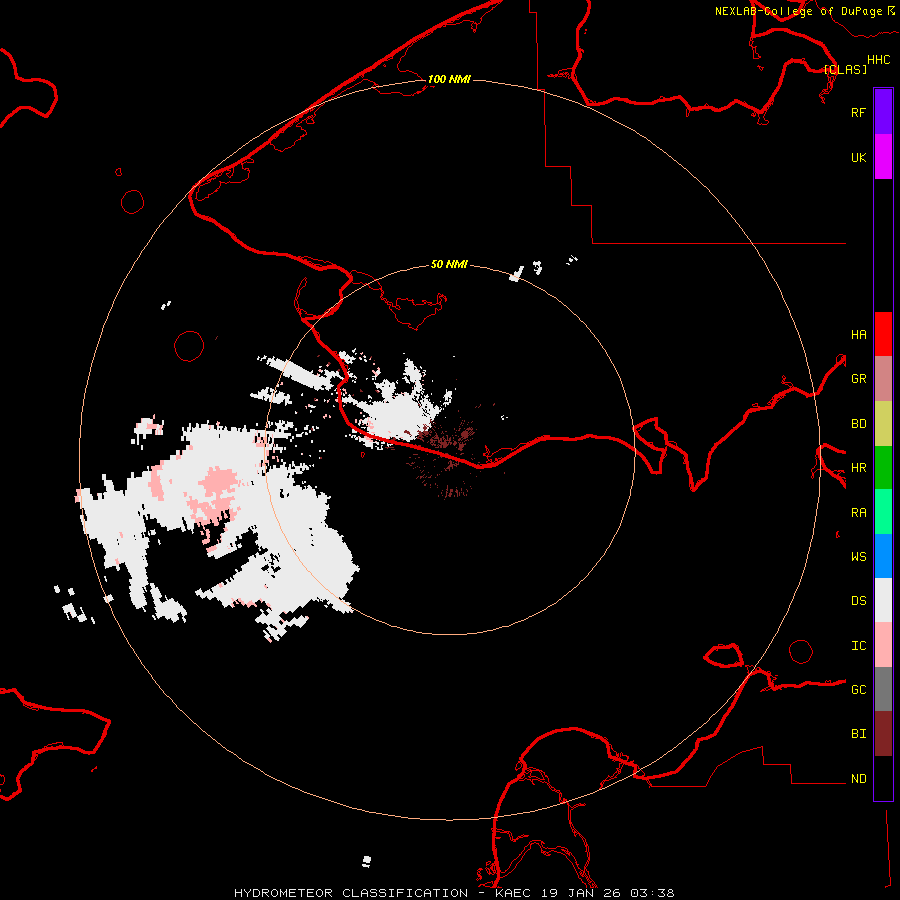Click the 50 NMI range ring label
Viewport: 900px width, 900px height.
point(449,264)
